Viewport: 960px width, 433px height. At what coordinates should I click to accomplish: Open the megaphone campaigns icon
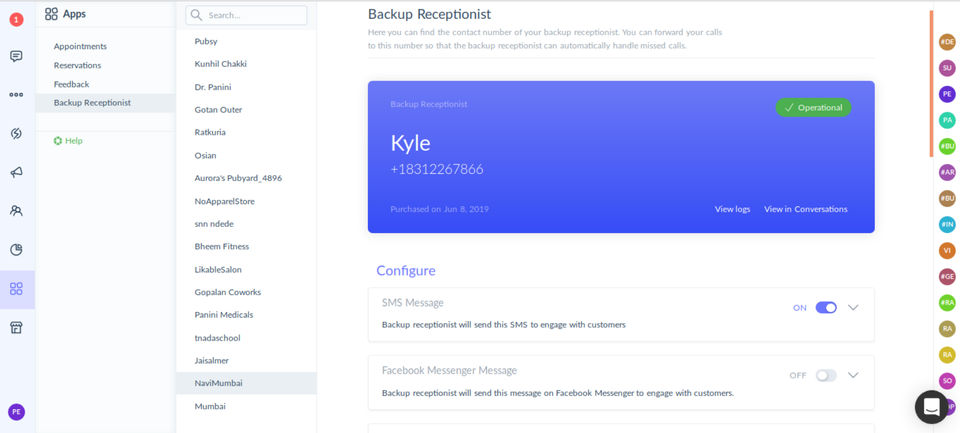16,172
